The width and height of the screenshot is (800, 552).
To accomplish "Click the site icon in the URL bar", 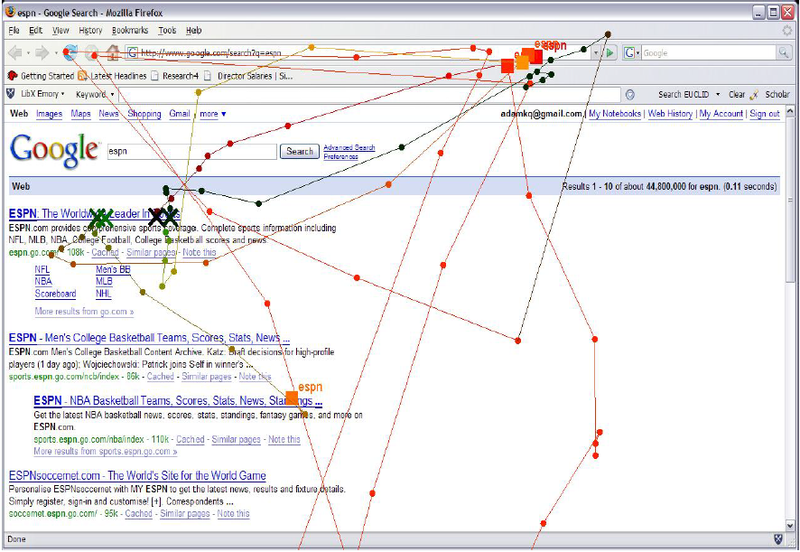I will coord(133,53).
